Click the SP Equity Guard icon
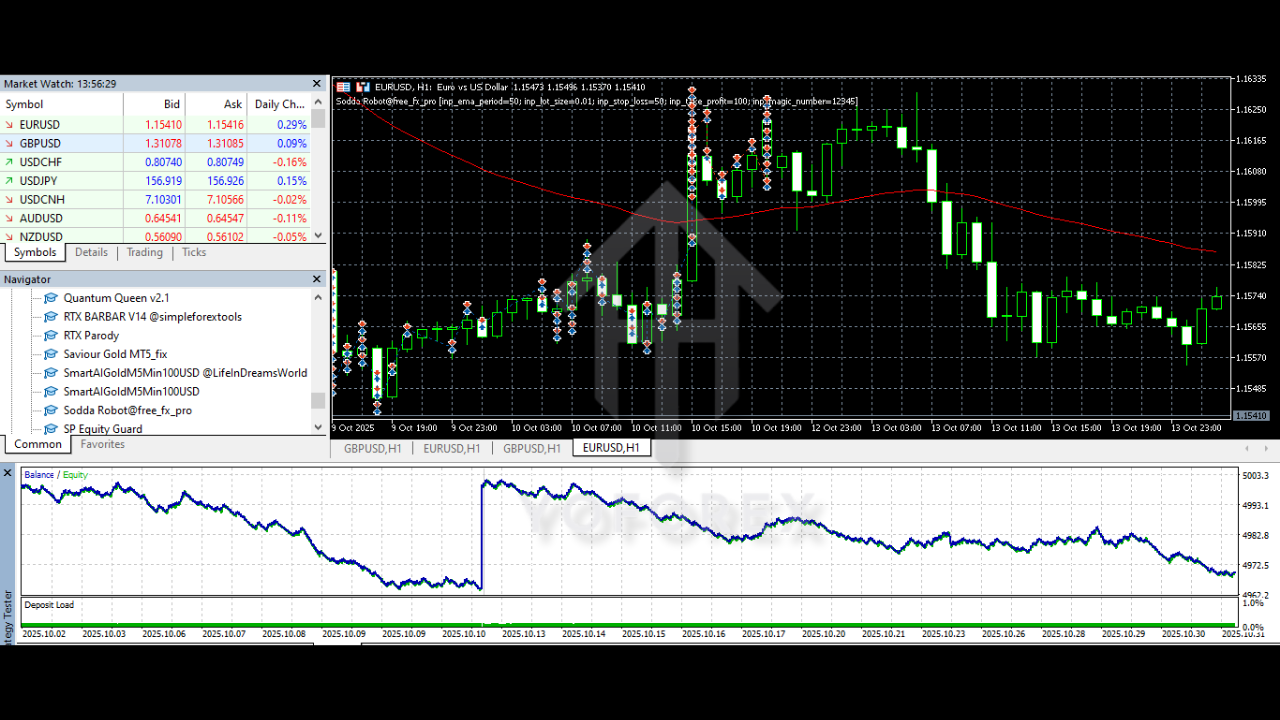1280x720 pixels. (x=51, y=429)
